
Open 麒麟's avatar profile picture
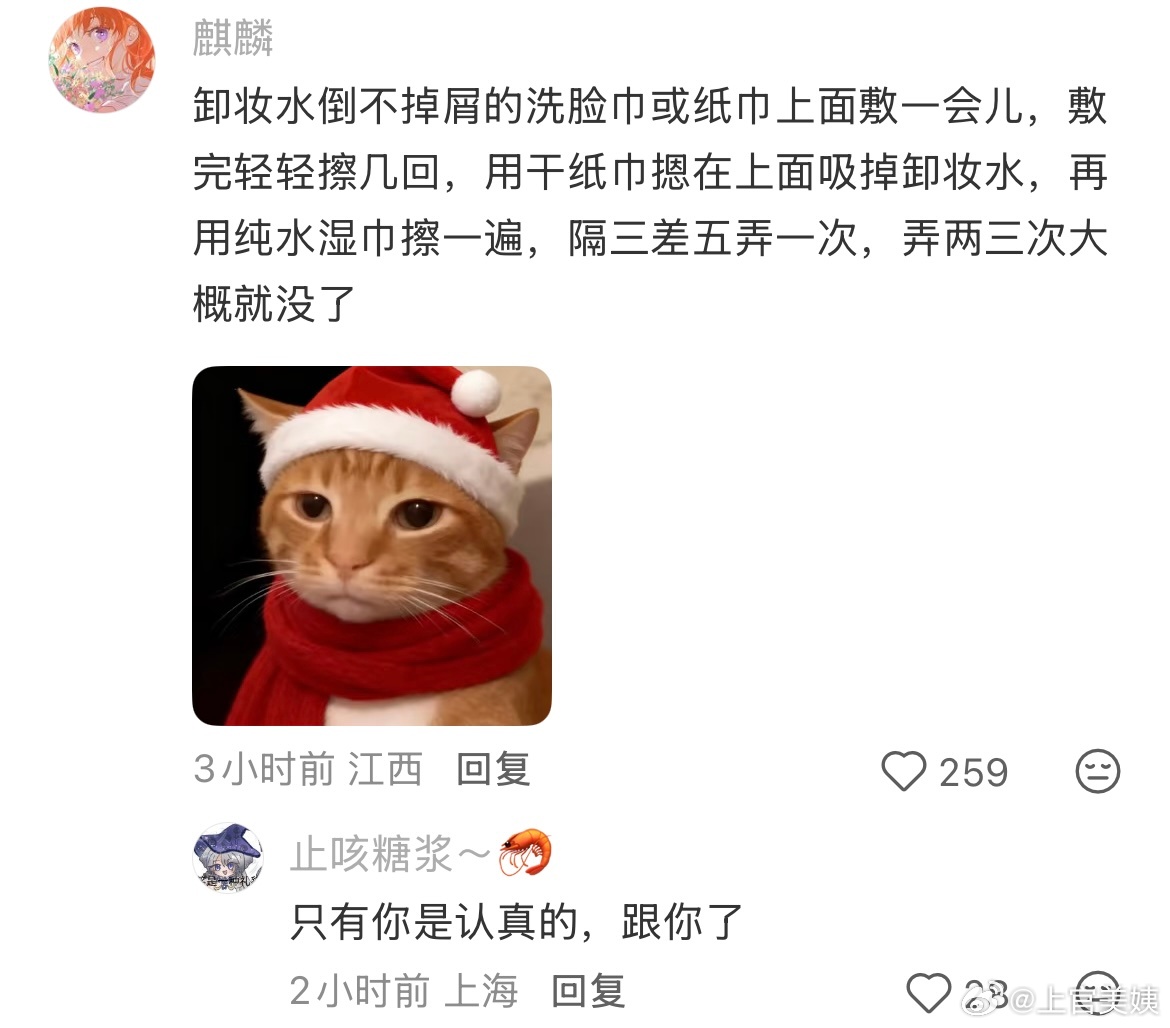tap(101, 60)
